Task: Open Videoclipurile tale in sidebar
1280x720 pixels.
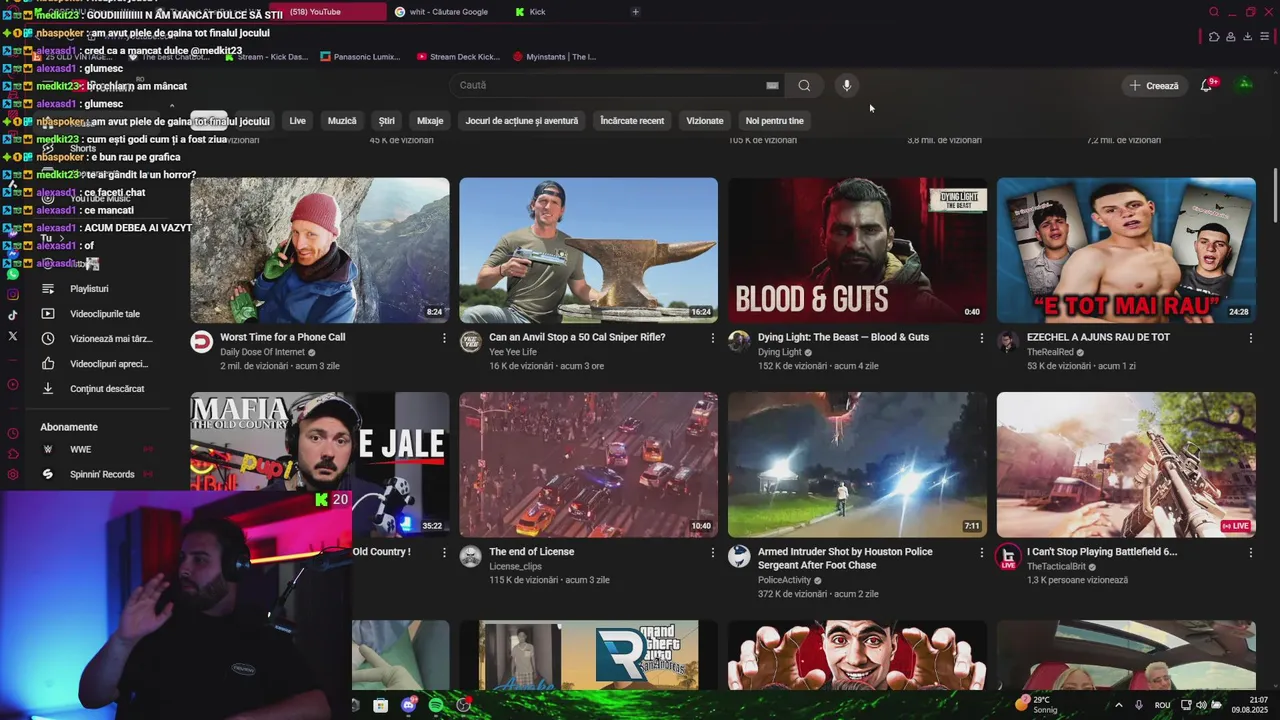Action: point(96,314)
